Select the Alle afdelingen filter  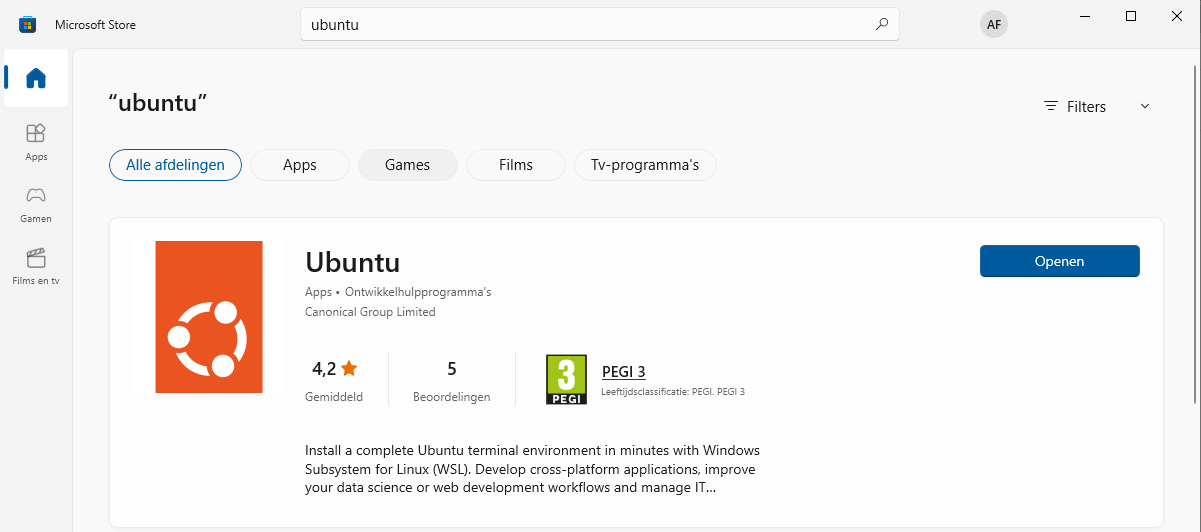tap(175, 165)
